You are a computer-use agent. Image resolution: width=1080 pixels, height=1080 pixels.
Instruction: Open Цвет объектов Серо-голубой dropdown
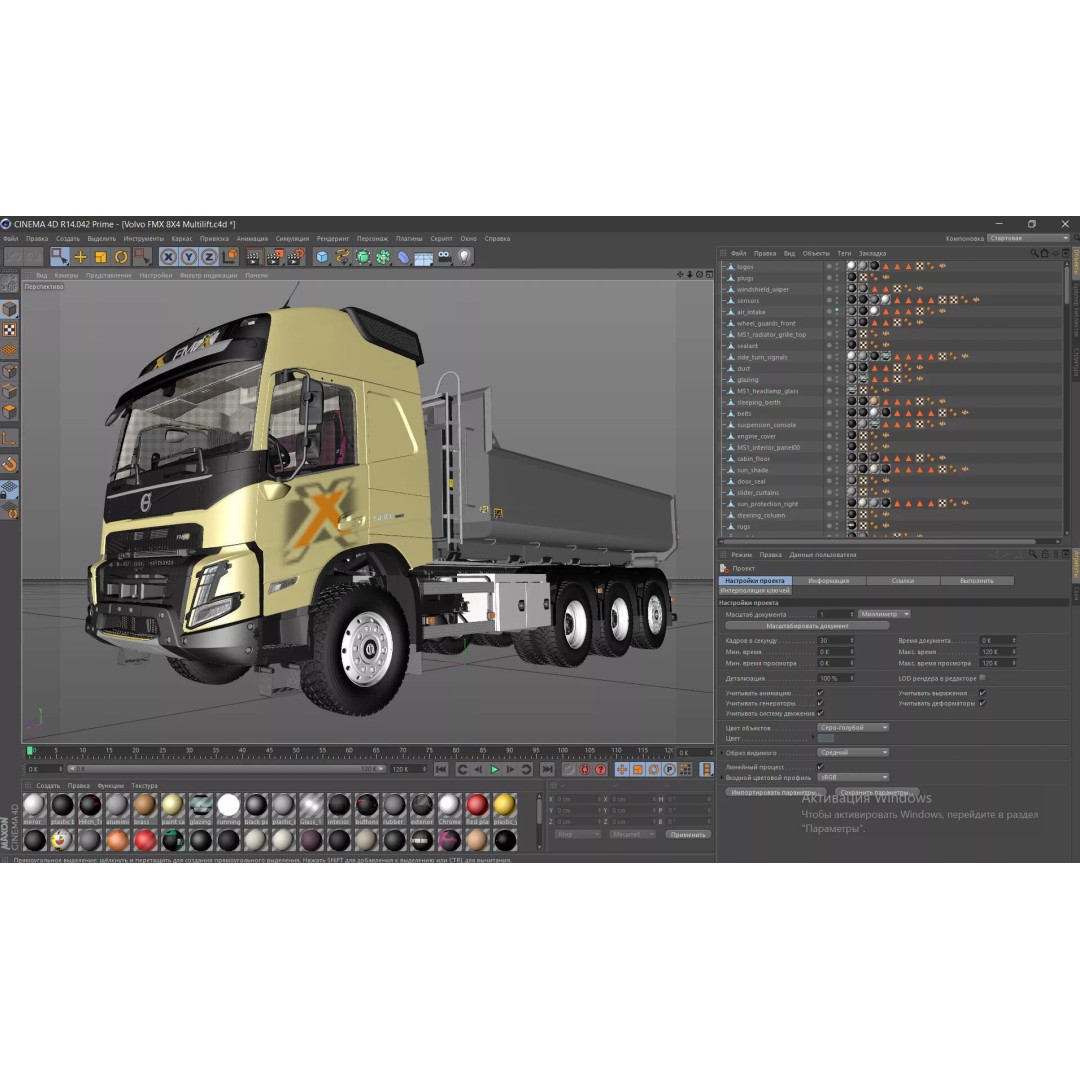point(853,727)
